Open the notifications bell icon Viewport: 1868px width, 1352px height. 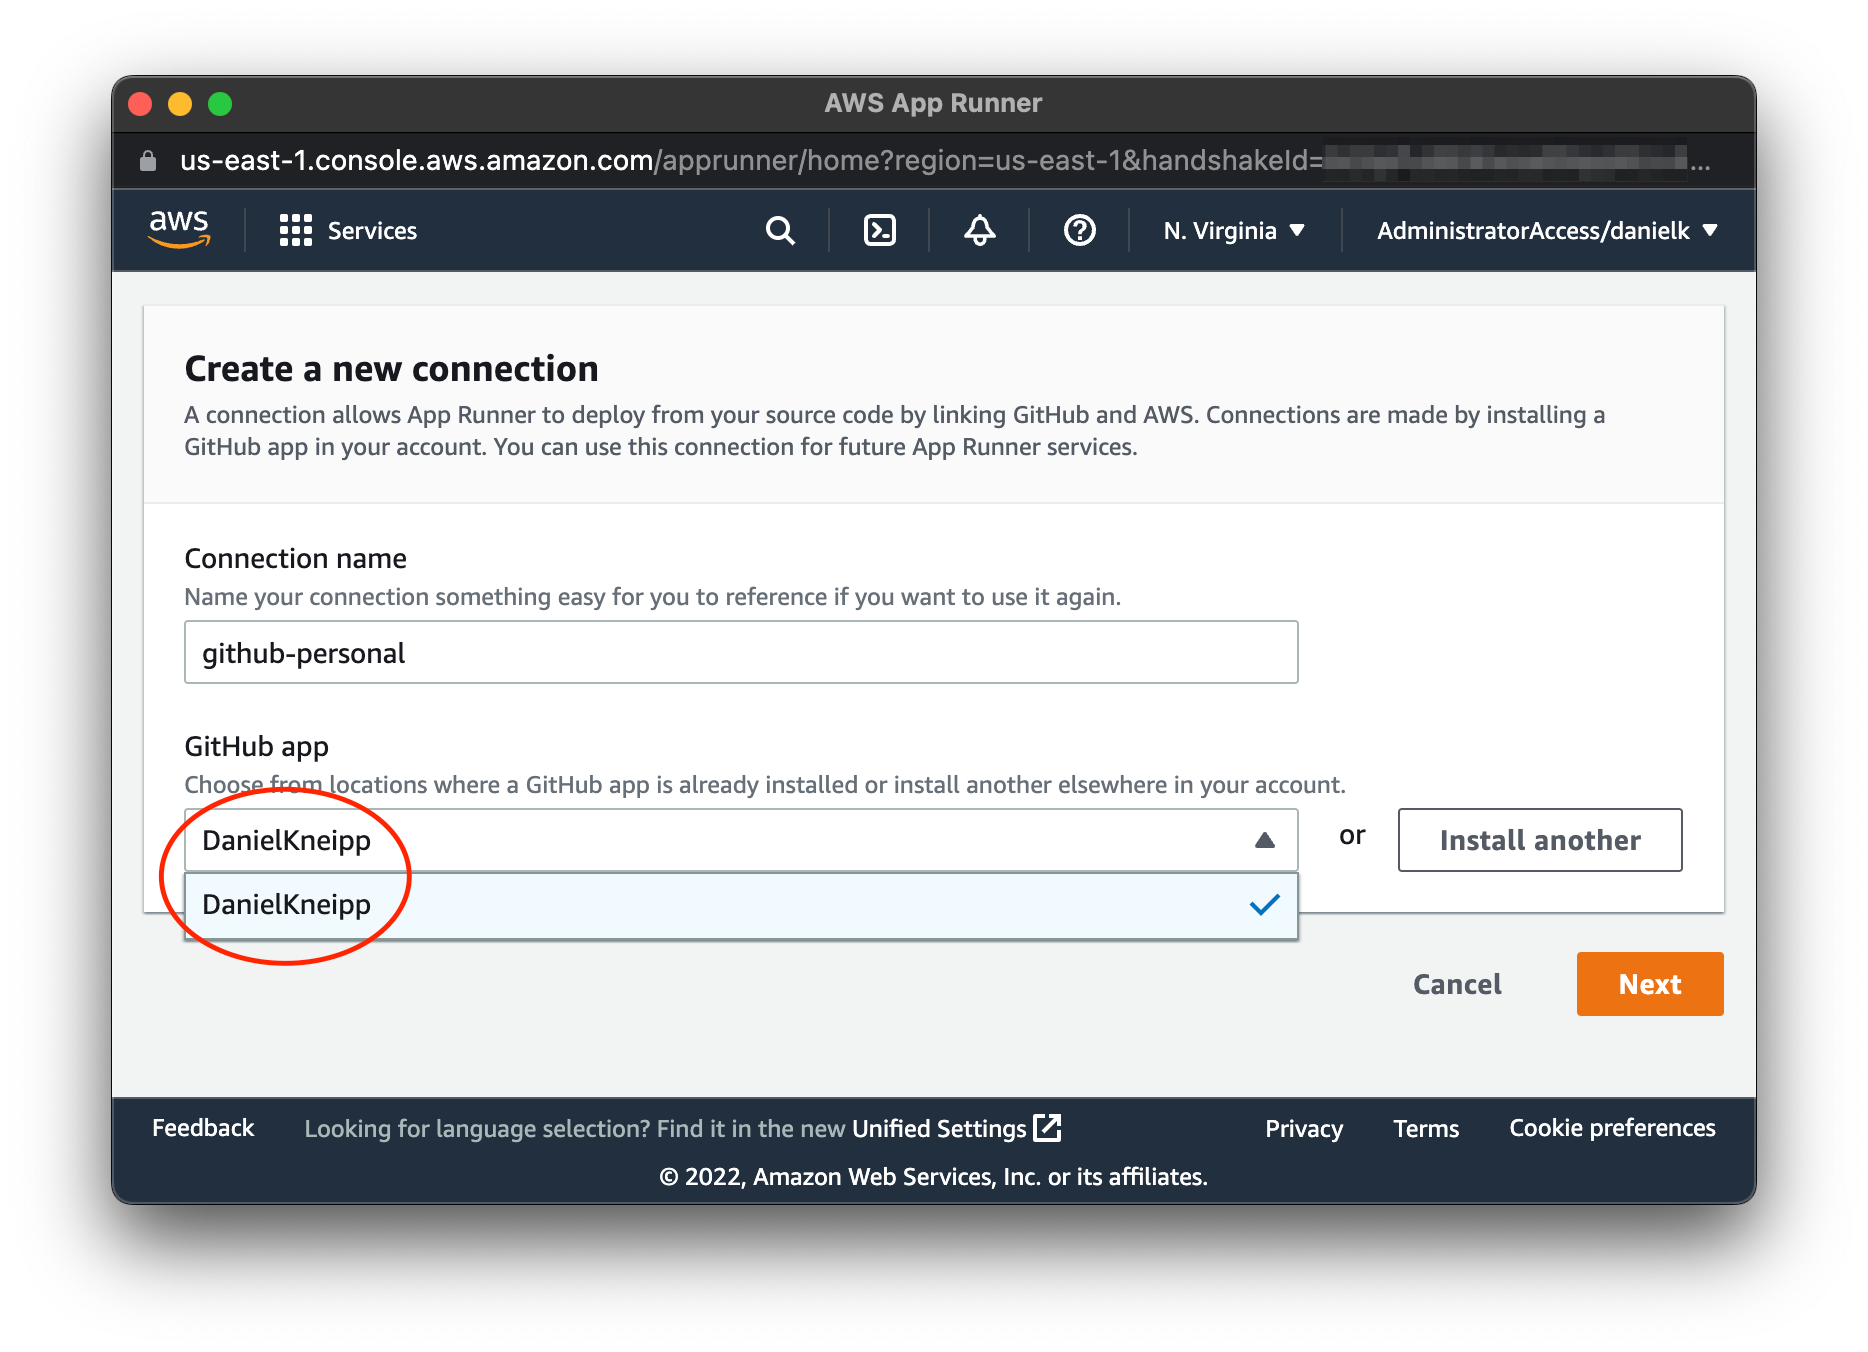click(979, 231)
